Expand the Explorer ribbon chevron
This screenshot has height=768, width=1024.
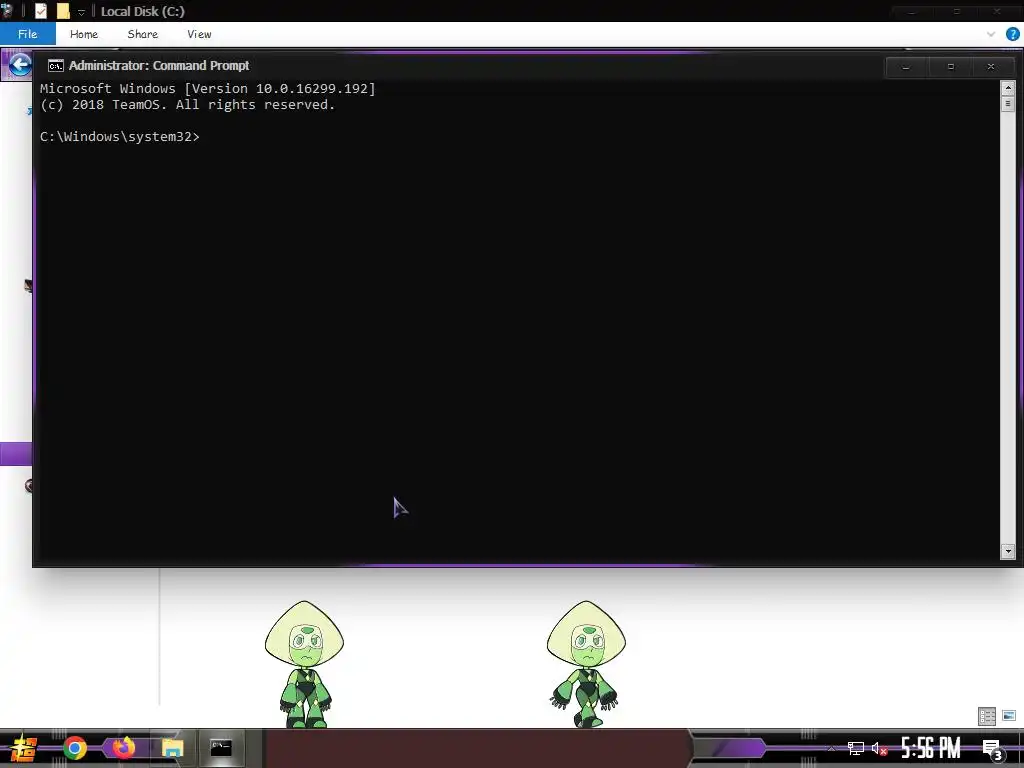991,34
